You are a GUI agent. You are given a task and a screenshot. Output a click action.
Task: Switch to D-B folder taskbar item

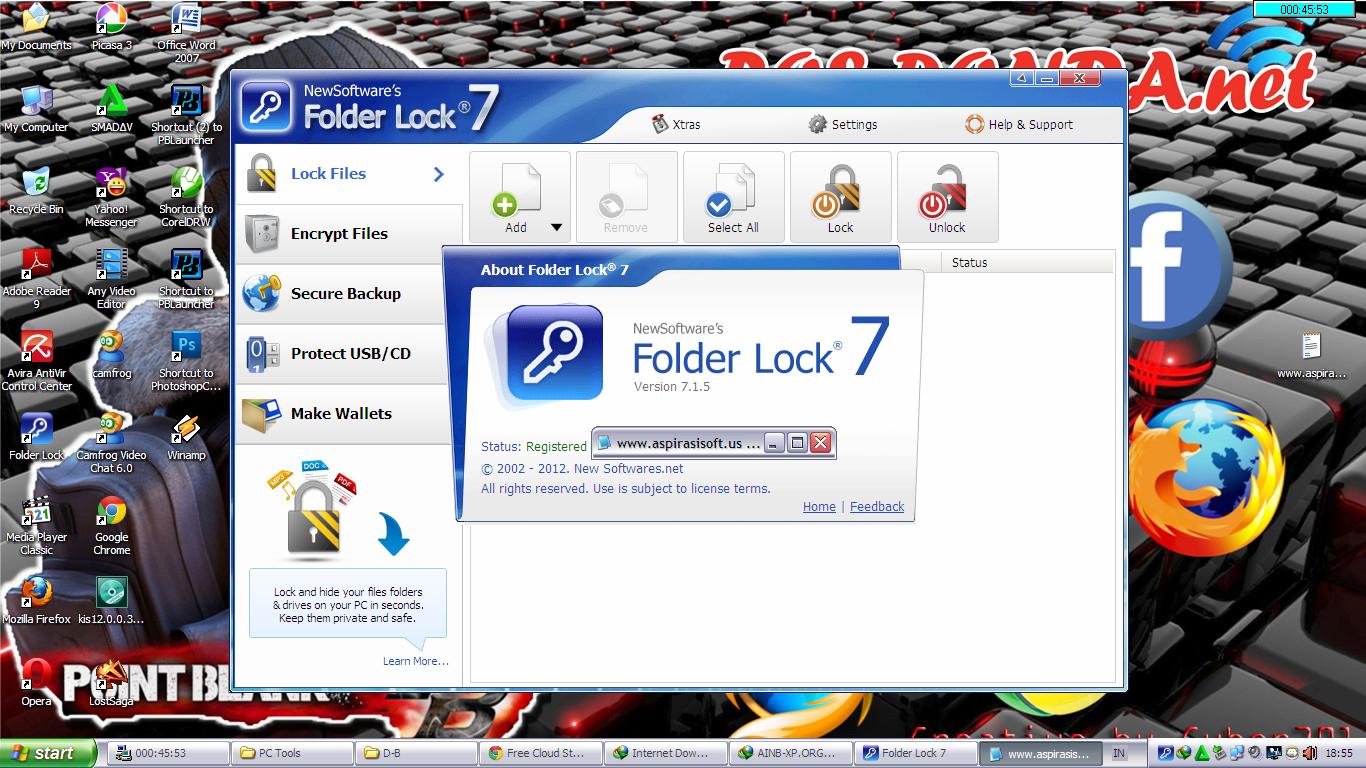click(x=417, y=753)
